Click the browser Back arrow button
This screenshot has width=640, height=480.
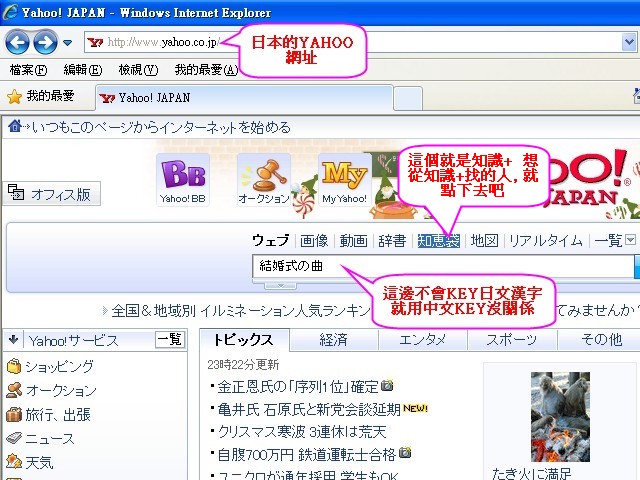coord(17,42)
